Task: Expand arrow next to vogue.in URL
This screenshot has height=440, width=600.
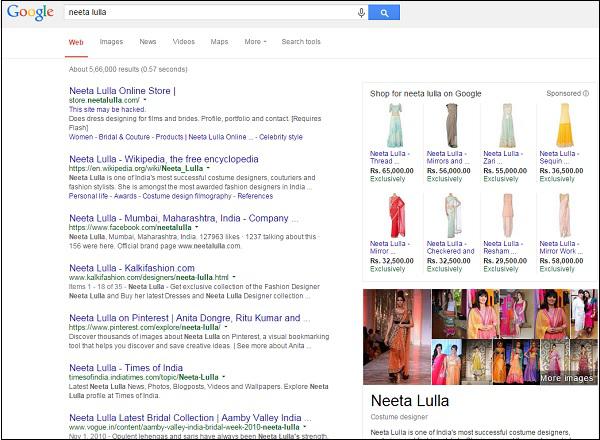Action: (x=305, y=426)
